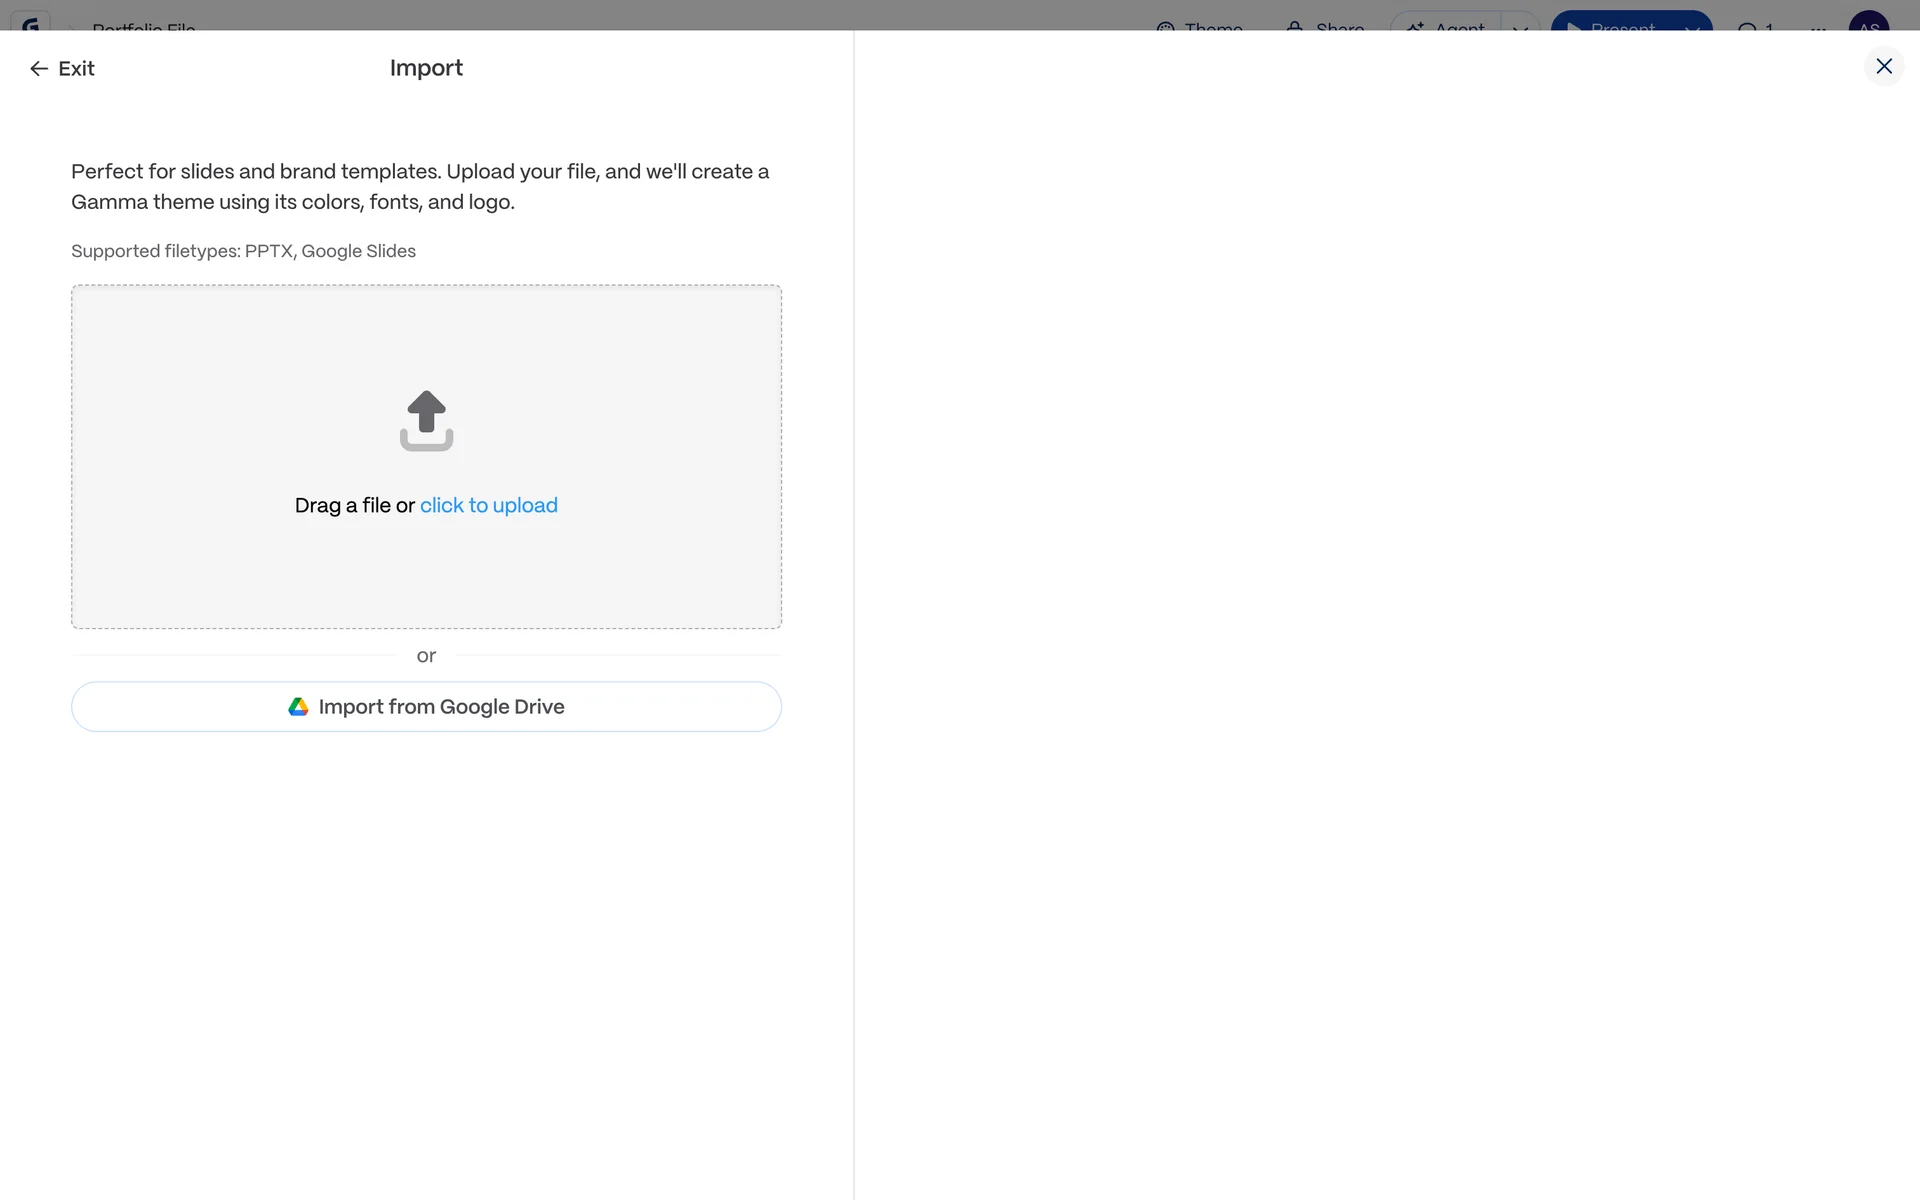The height and width of the screenshot is (1200, 1920).
Task: Click the Google Drive logo icon
Action: 298,707
